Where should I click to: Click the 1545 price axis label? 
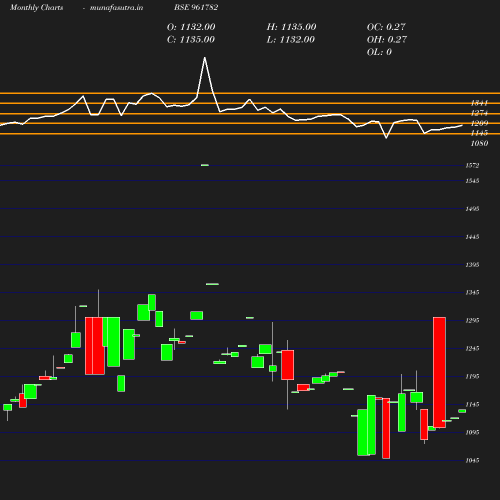(472, 181)
